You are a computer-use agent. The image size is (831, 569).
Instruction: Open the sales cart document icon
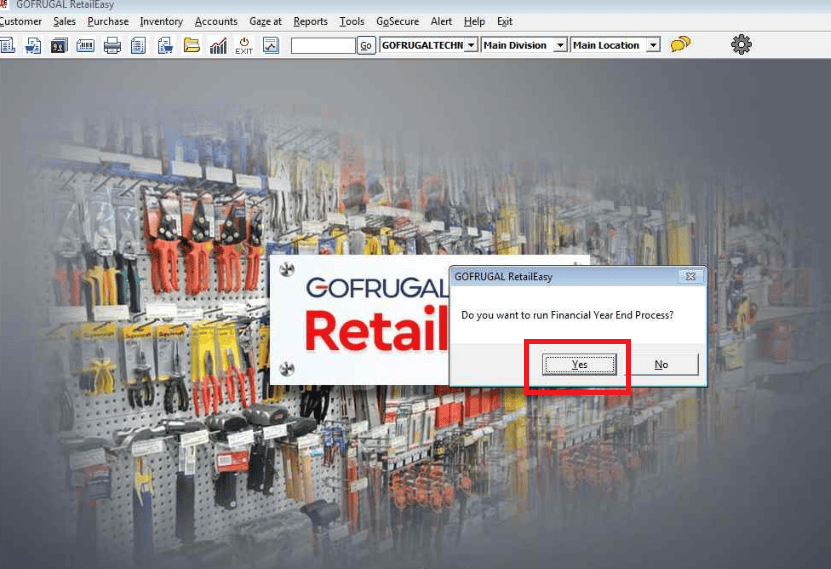33,46
